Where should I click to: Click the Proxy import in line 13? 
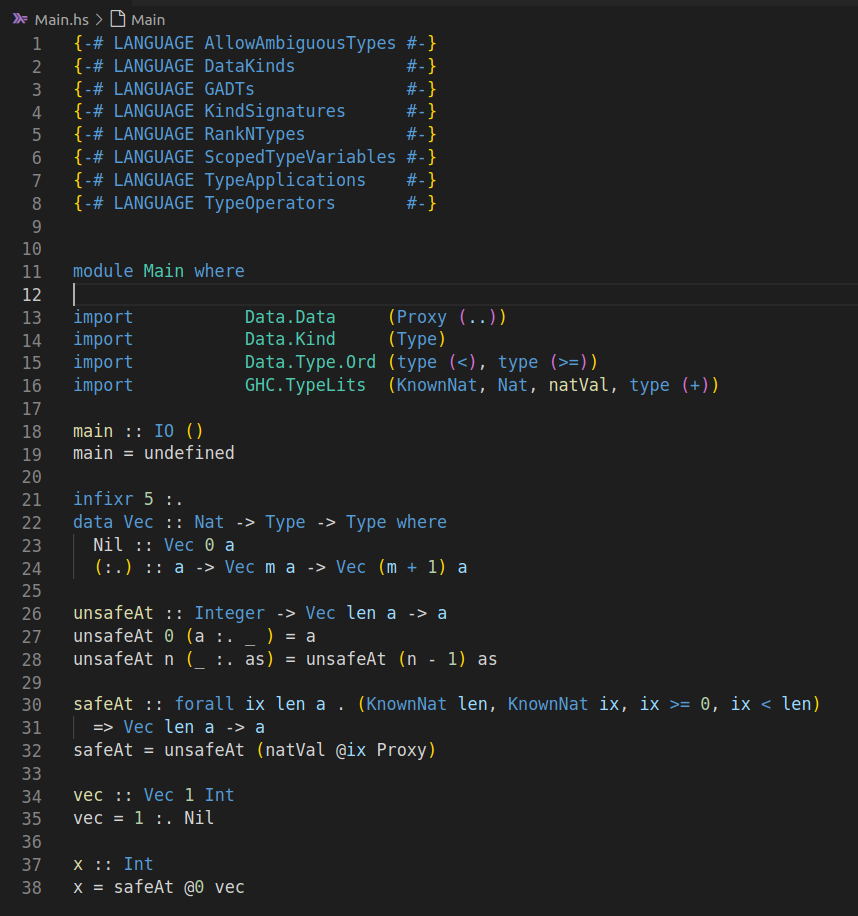(x=421, y=317)
